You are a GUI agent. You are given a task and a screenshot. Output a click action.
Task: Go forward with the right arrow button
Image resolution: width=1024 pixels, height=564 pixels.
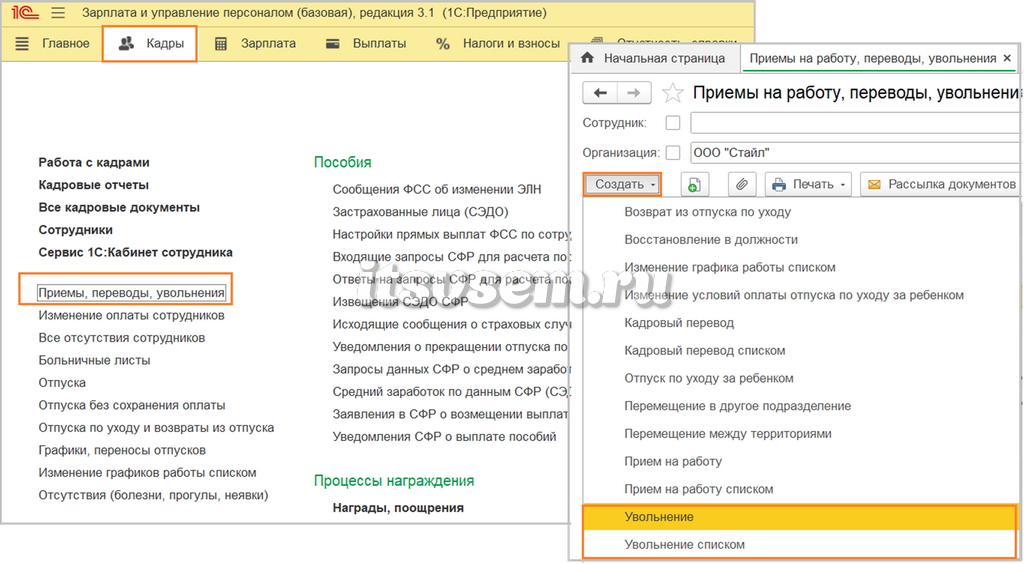[633, 93]
